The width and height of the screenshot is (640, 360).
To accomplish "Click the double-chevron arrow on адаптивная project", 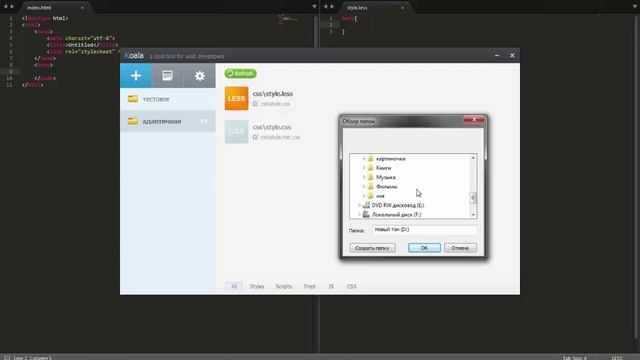I will tap(203, 121).
